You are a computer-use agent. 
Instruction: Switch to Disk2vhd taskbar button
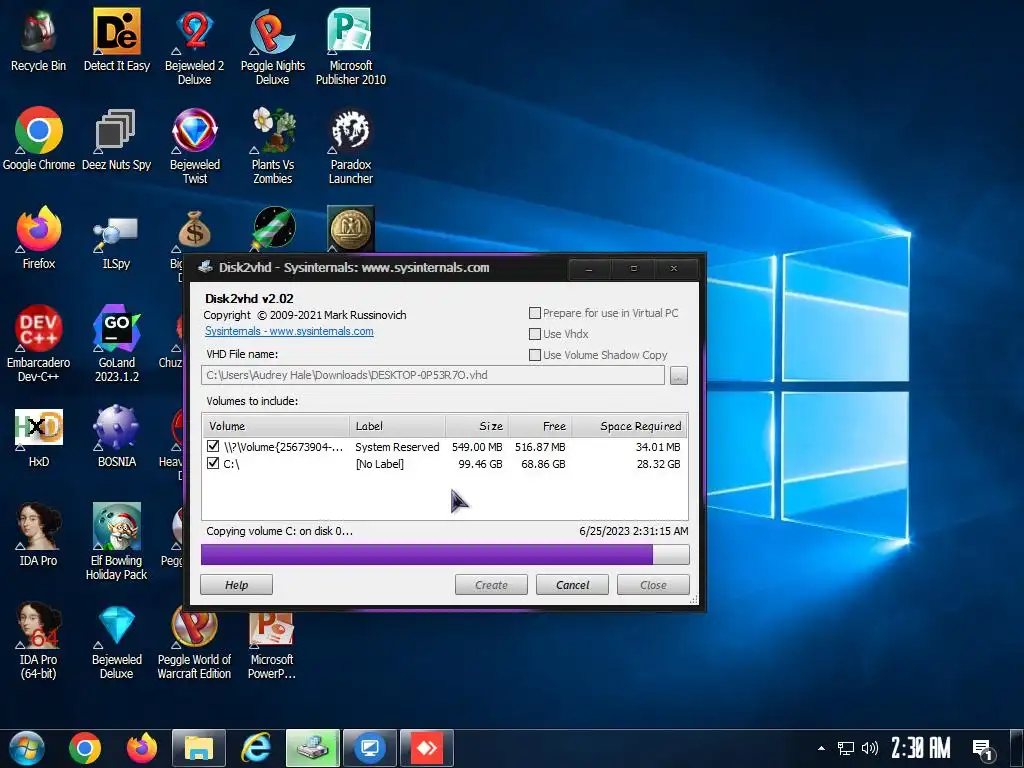pos(313,748)
